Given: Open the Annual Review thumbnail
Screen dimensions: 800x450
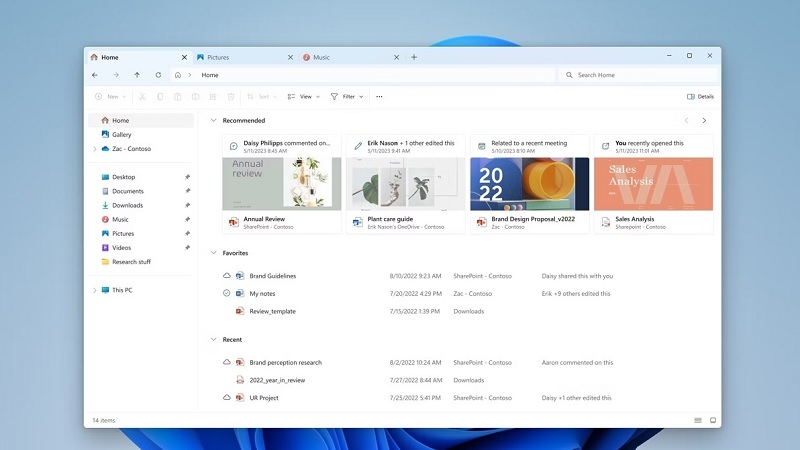Looking at the screenshot, I should 282,184.
